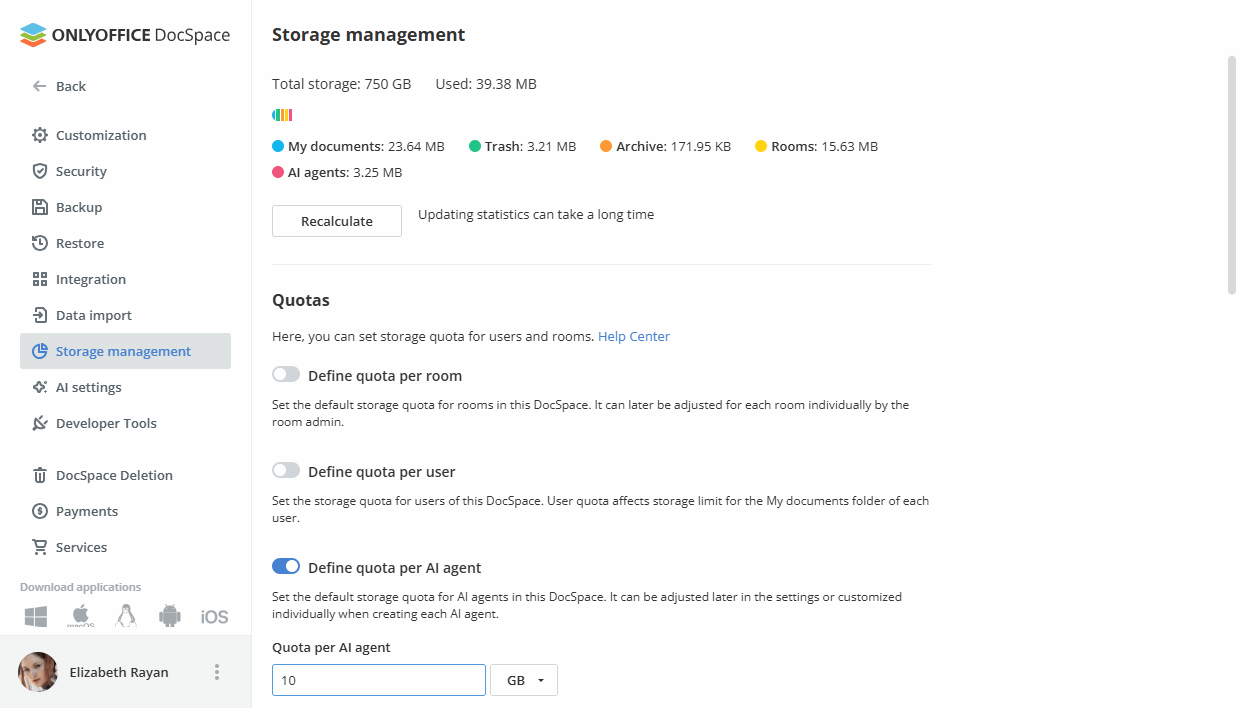Click the storage usage bar
Screen dimensions: 1240x708
coord(283,114)
